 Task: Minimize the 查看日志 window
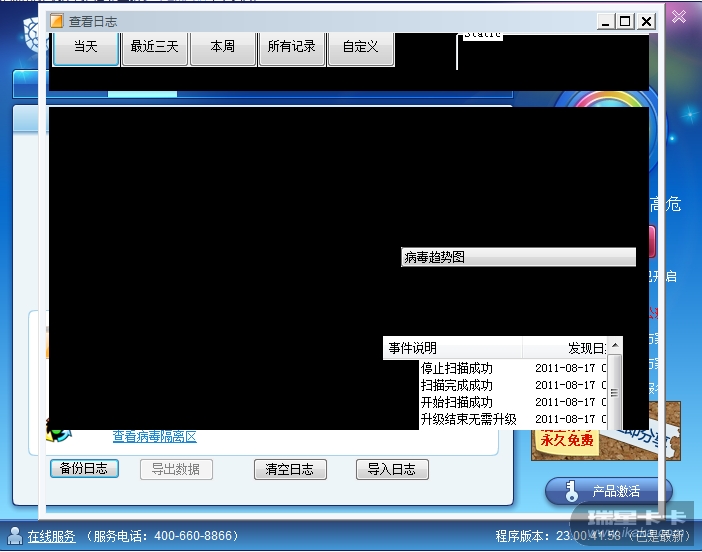(605, 21)
